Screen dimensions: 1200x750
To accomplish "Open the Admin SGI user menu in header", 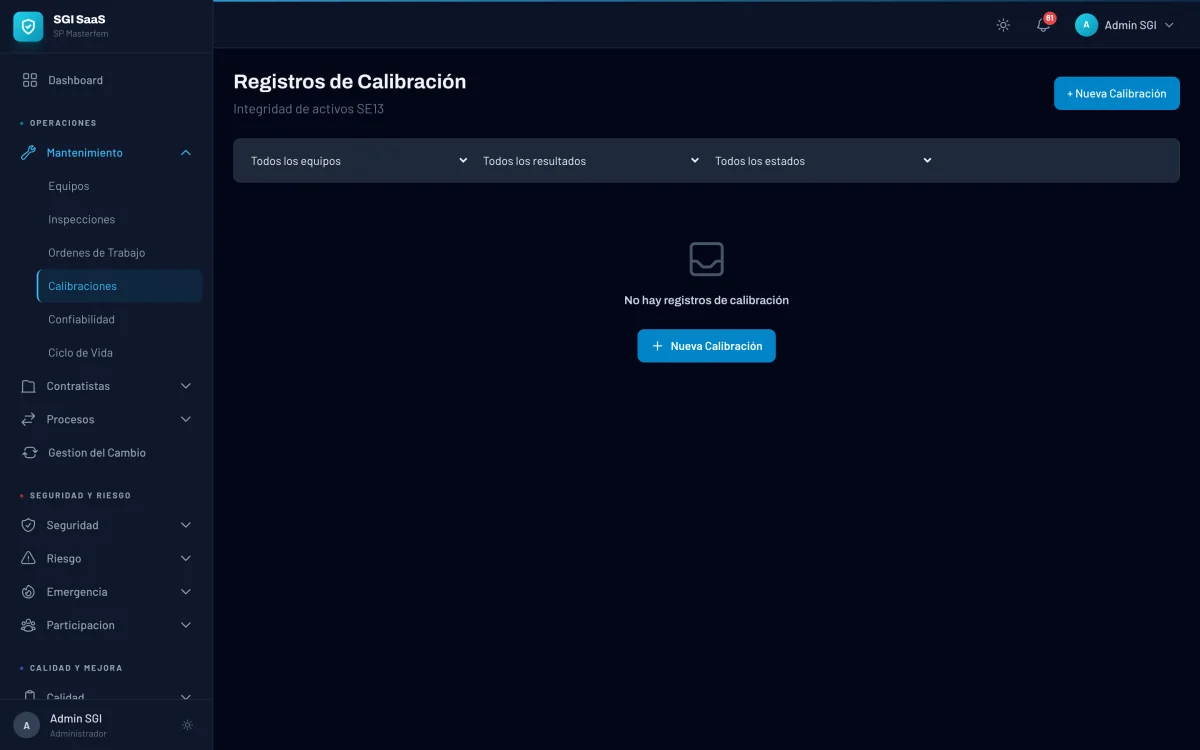I will pyautogui.click(x=1124, y=25).
